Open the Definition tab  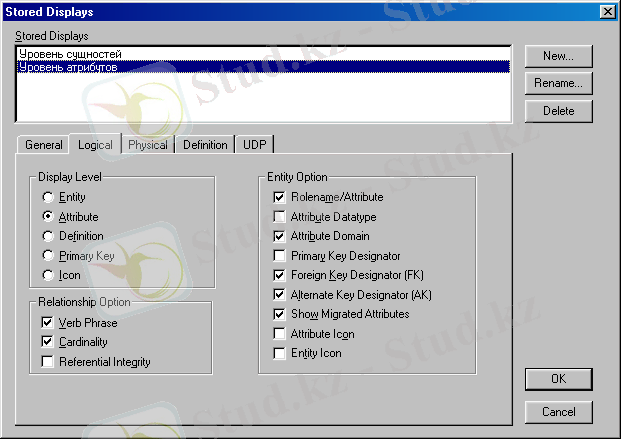(x=205, y=144)
